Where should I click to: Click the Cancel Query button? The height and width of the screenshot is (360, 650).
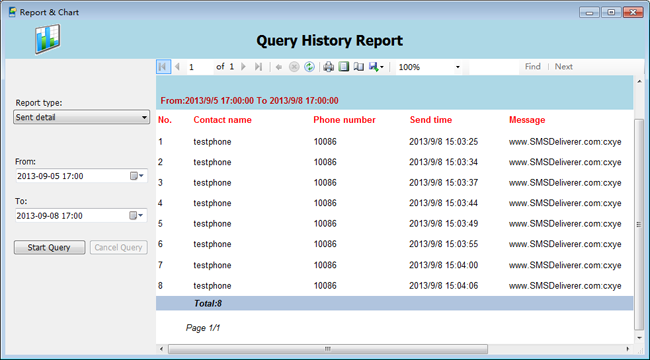tap(119, 248)
